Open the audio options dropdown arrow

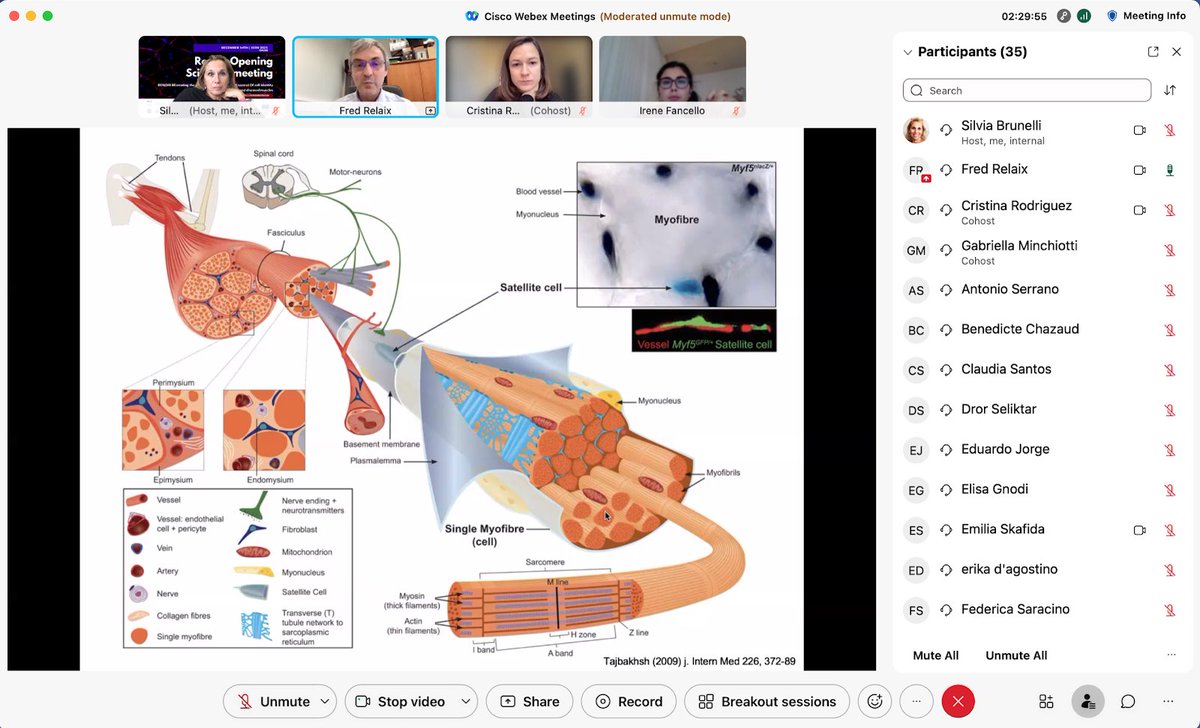coord(325,701)
